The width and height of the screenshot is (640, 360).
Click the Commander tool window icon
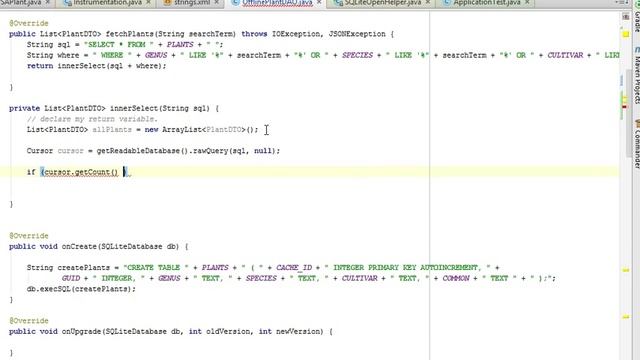(637, 123)
